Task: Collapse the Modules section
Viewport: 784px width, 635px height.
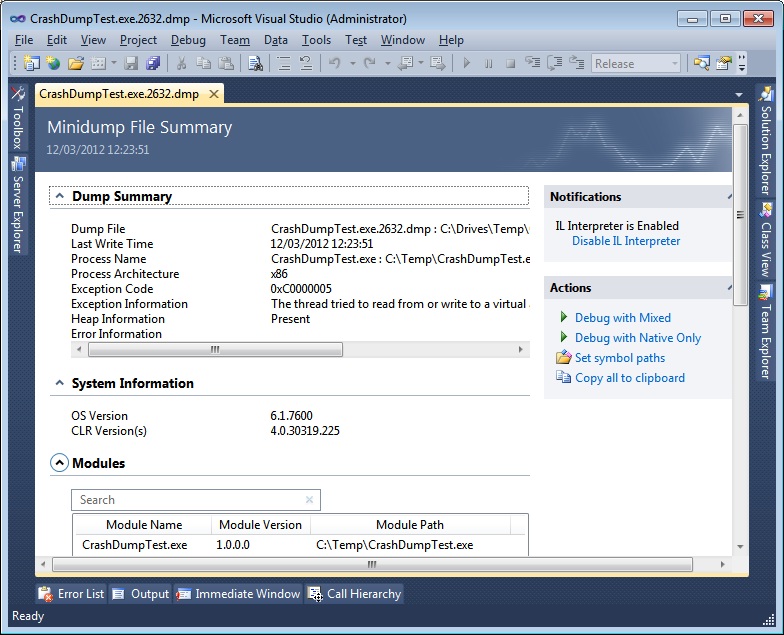Action: click(x=59, y=463)
